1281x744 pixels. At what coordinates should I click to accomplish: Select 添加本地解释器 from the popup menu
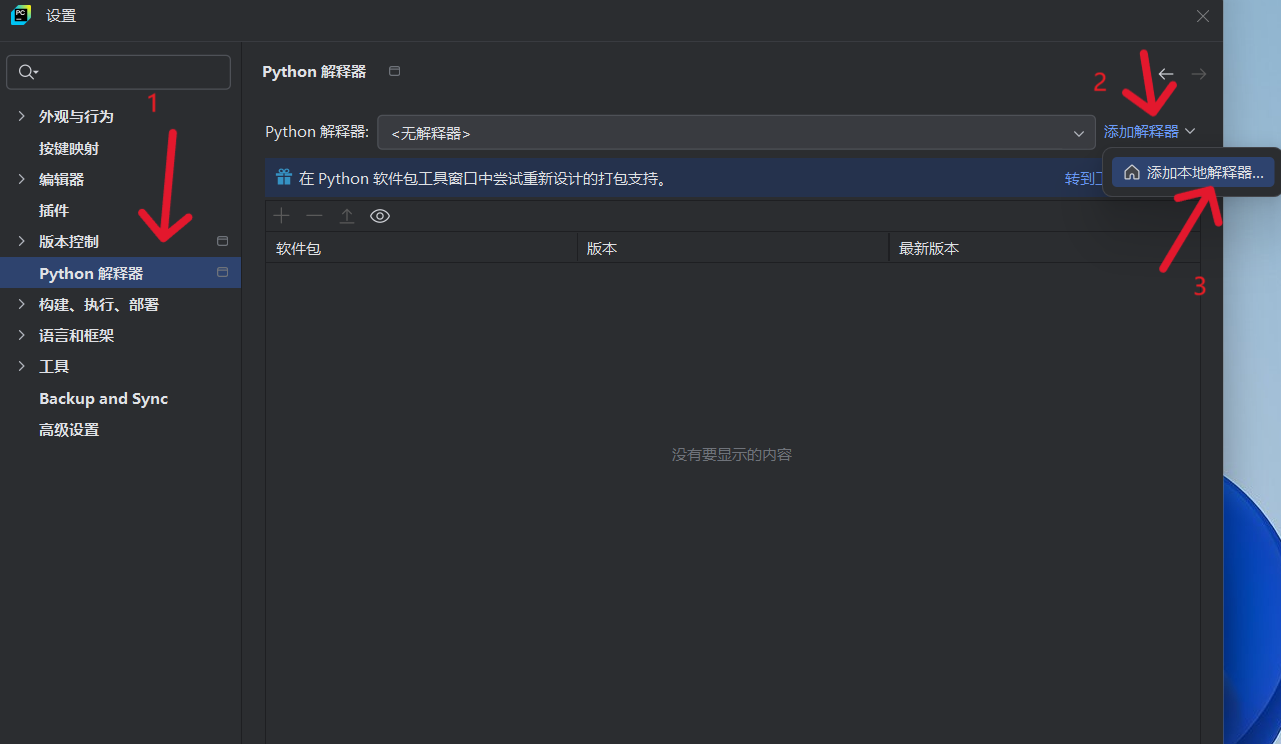click(x=1193, y=173)
